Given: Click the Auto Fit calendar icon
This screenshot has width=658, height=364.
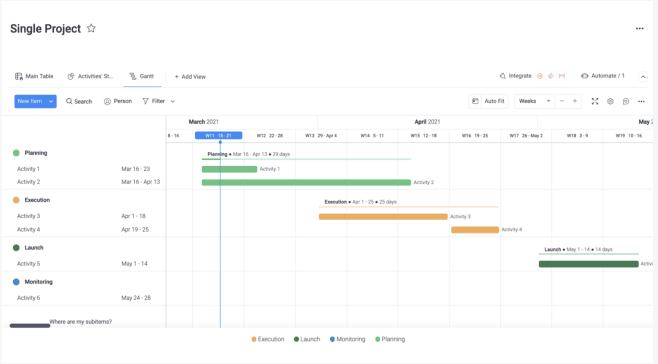Looking at the screenshot, I should [475, 101].
